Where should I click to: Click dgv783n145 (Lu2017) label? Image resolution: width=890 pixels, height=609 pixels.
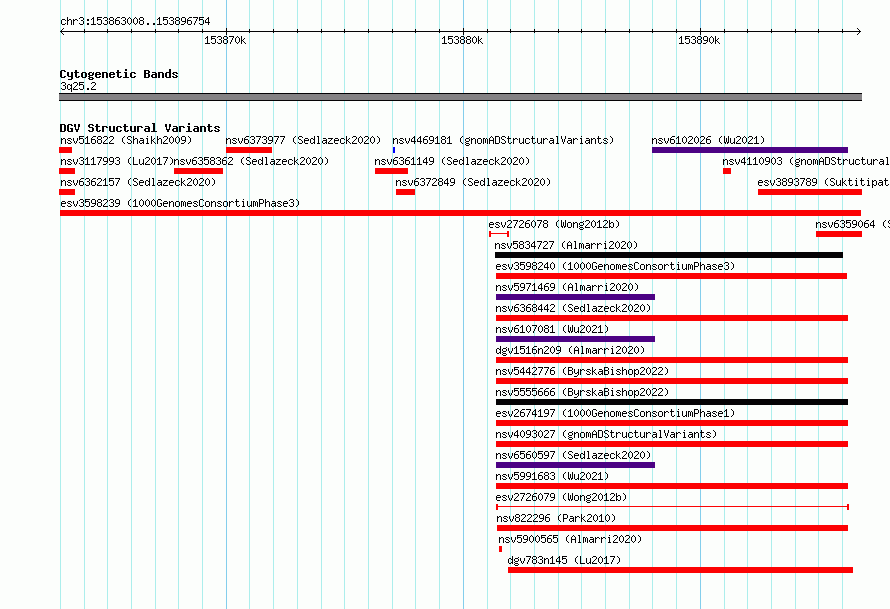(564, 560)
